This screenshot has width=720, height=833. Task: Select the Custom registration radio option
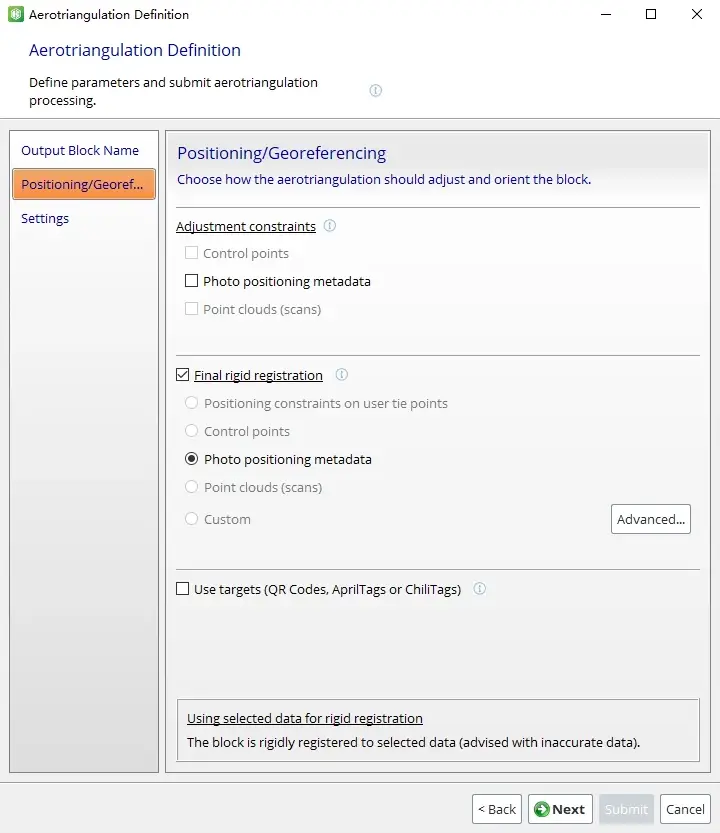(x=191, y=519)
